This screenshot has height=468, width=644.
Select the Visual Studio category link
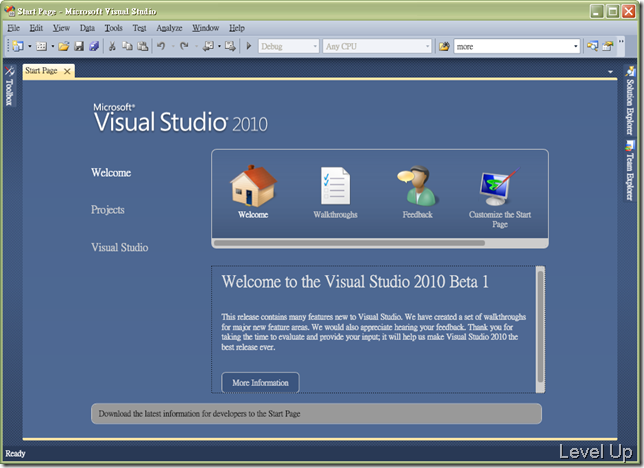click(x=120, y=247)
